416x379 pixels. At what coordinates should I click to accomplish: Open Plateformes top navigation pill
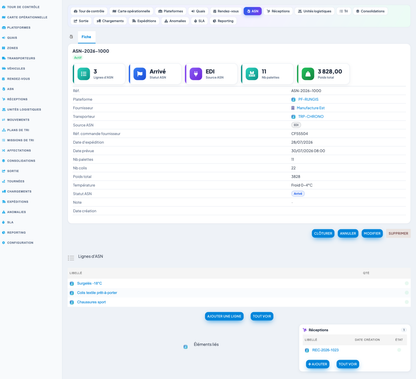(x=171, y=11)
